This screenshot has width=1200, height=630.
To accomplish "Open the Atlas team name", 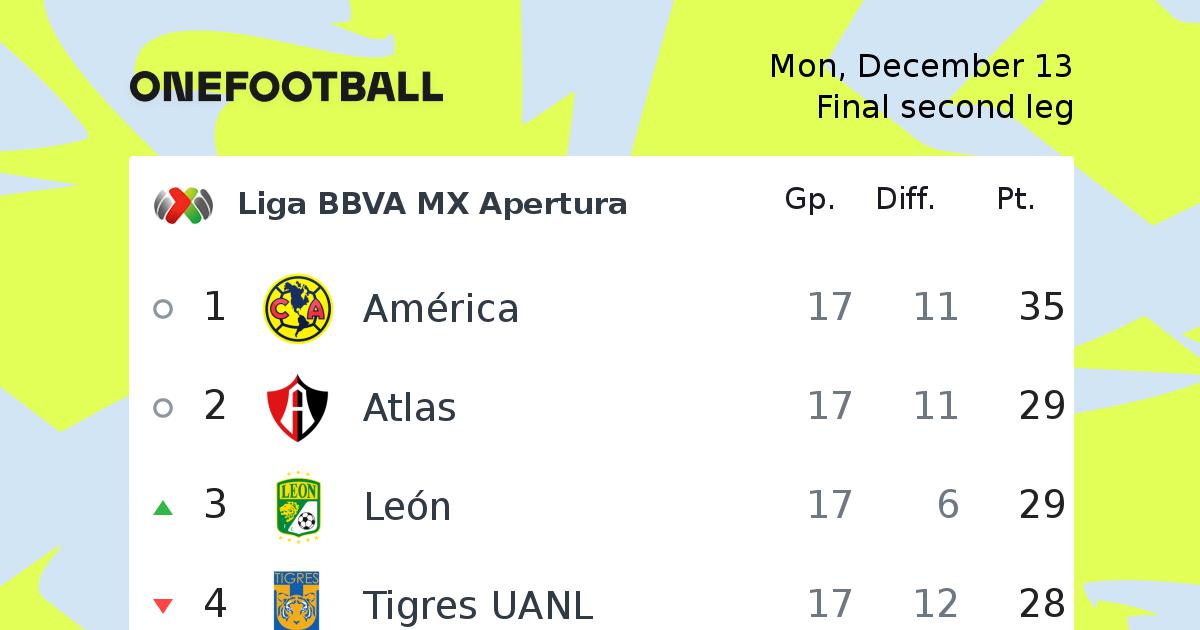I will tap(409, 407).
